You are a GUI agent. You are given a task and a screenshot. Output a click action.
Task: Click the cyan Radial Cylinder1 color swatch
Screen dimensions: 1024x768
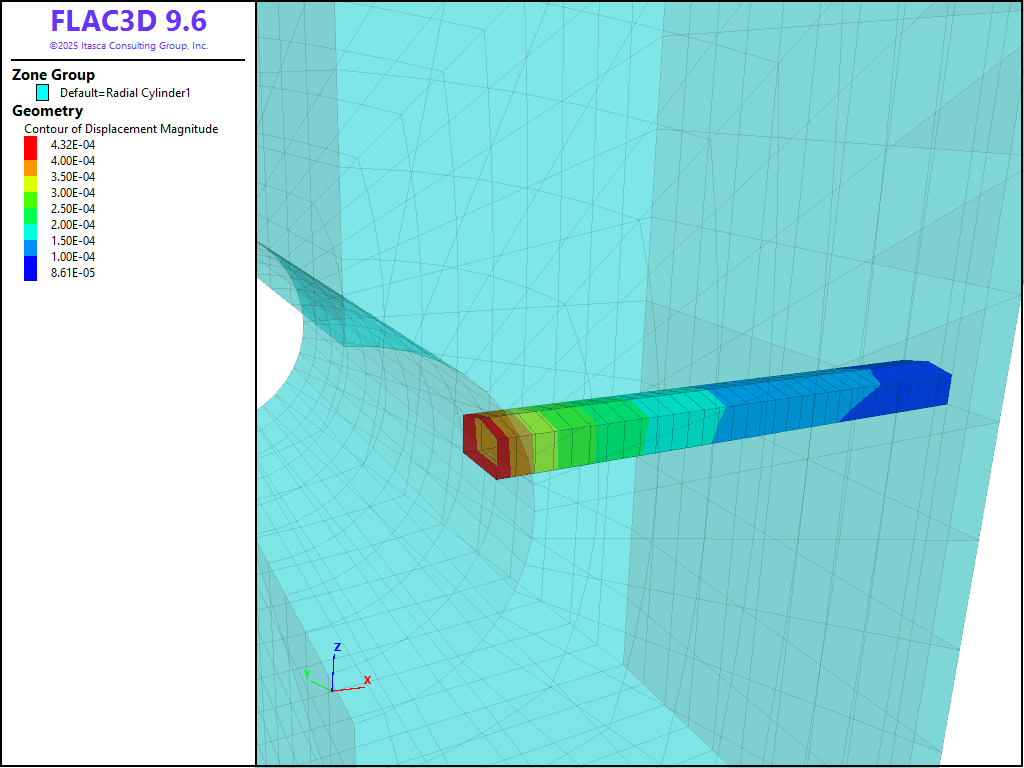[42, 92]
